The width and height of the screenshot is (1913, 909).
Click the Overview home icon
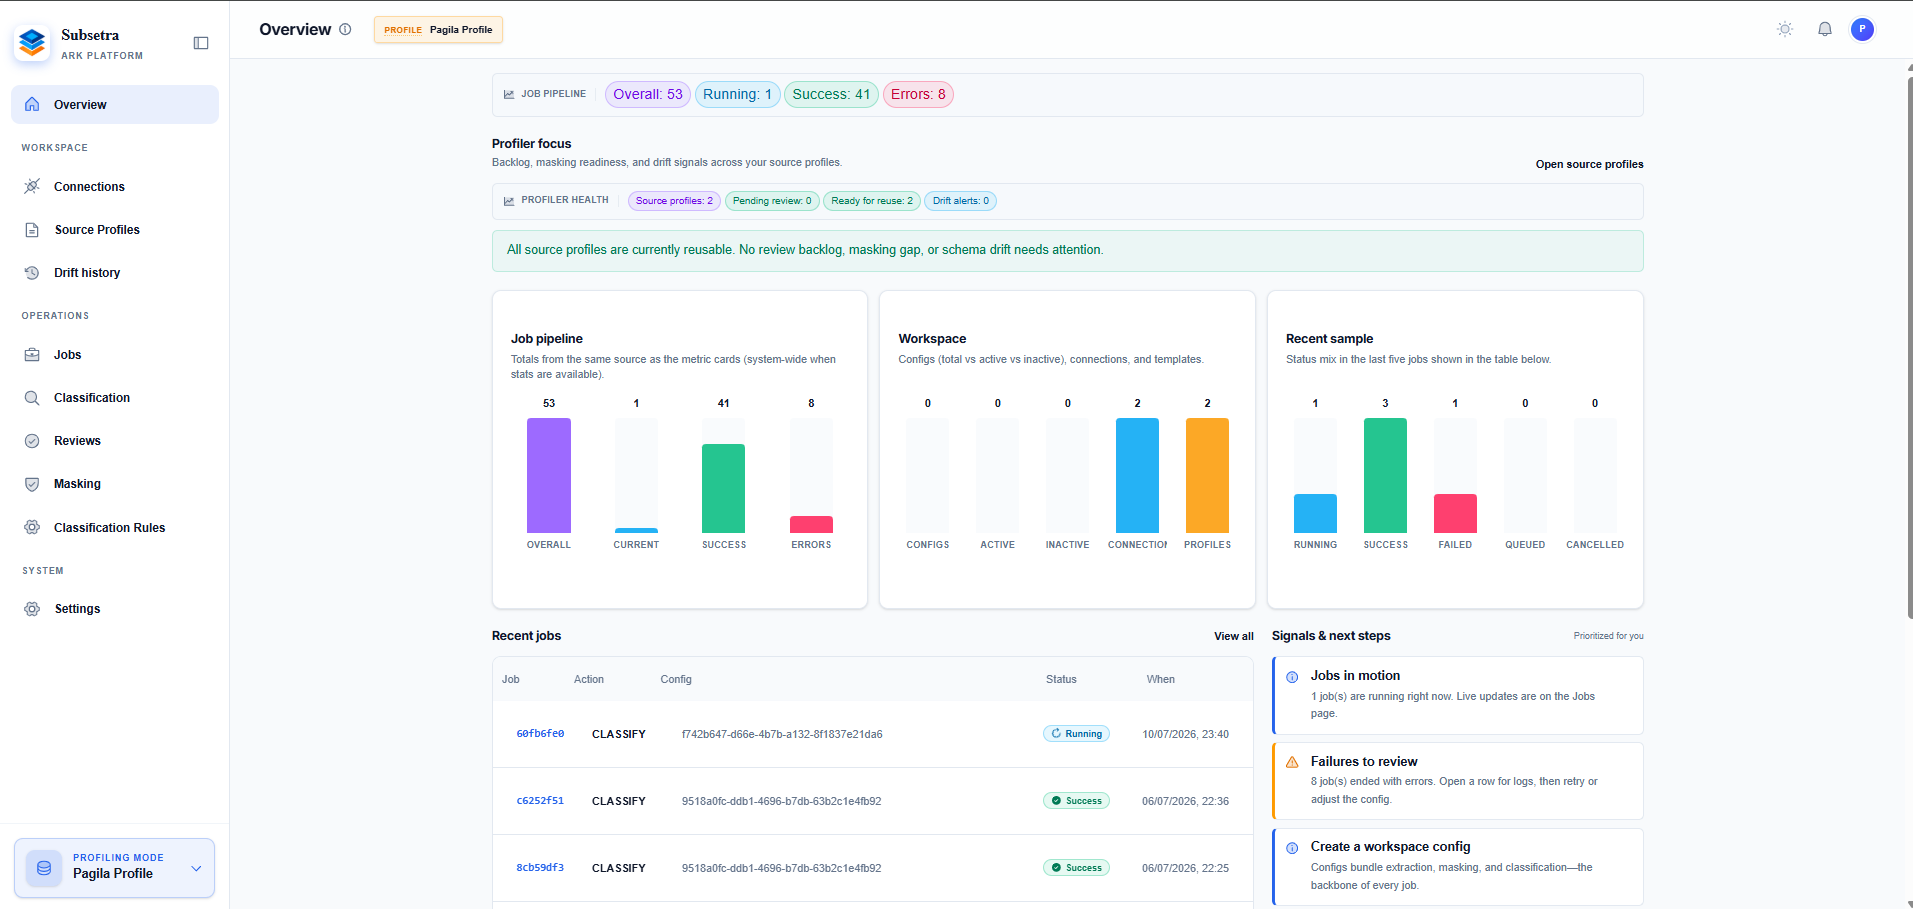click(x=32, y=104)
